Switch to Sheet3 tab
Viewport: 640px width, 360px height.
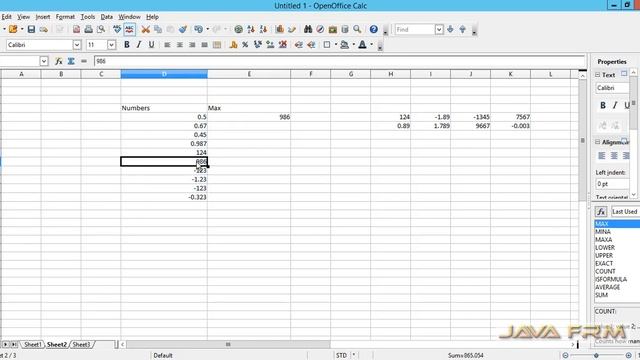81,344
